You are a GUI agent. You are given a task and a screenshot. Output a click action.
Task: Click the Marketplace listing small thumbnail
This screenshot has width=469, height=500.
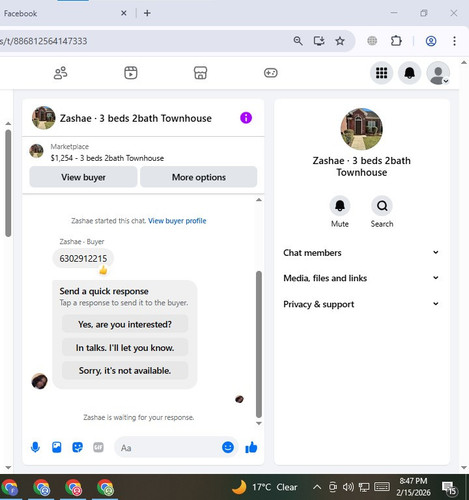coord(36,151)
